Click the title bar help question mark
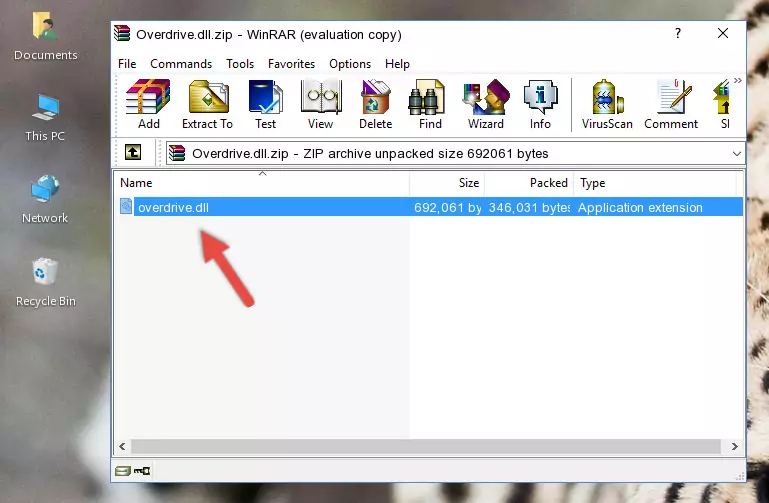769x503 pixels. tap(677, 33)
